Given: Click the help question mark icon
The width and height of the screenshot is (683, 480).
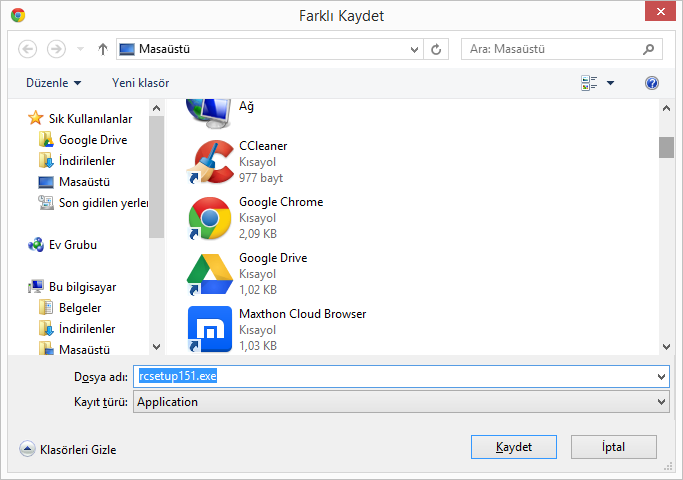Looking at the screenshot, I should click(x=652, y=83).
